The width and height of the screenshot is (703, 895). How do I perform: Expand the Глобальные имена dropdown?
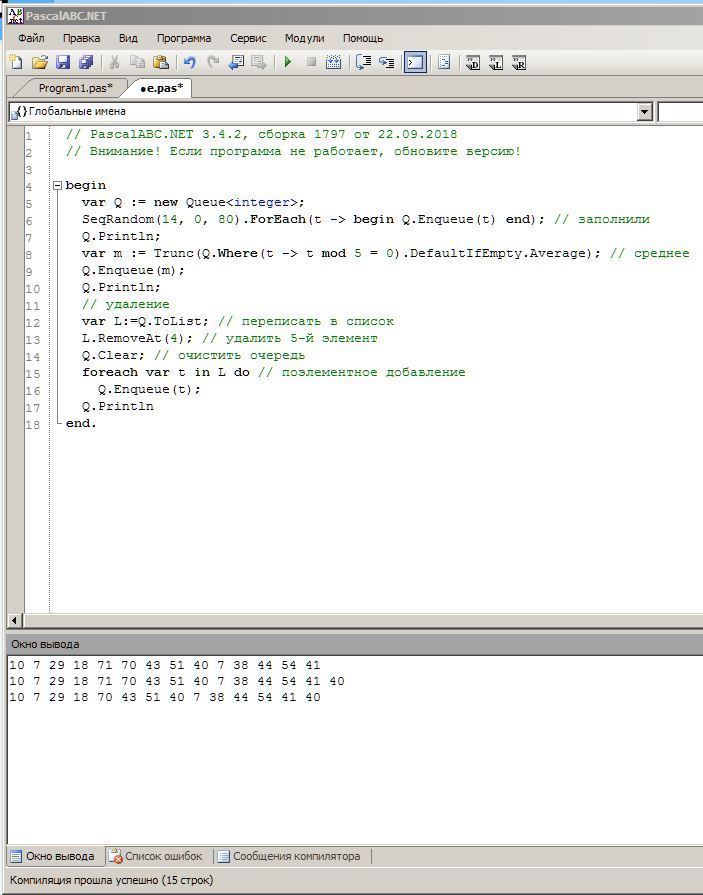(x=644, y=112)
